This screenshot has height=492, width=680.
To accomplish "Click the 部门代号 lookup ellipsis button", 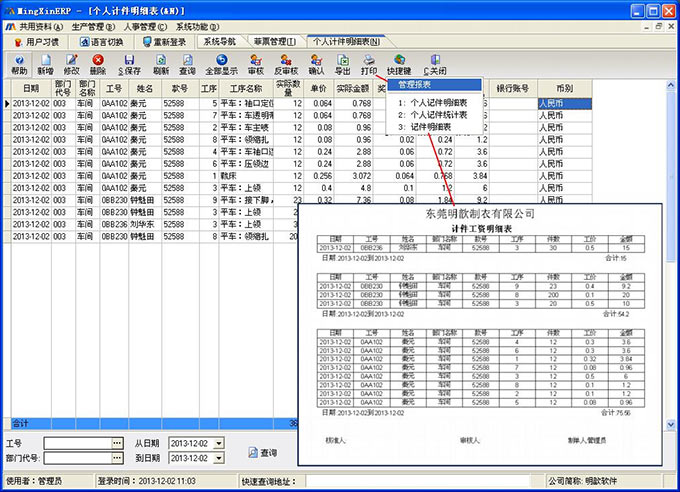I will tap(117, 458).
